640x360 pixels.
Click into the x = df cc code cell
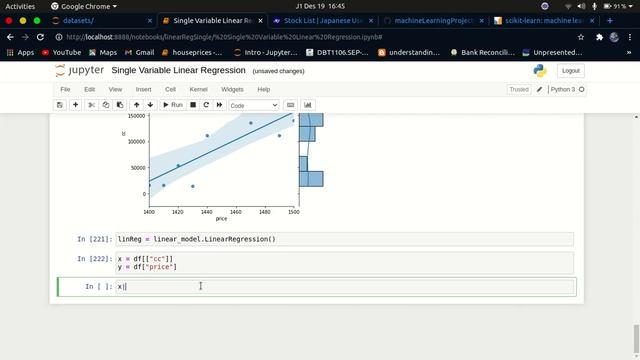pos(344,263)
